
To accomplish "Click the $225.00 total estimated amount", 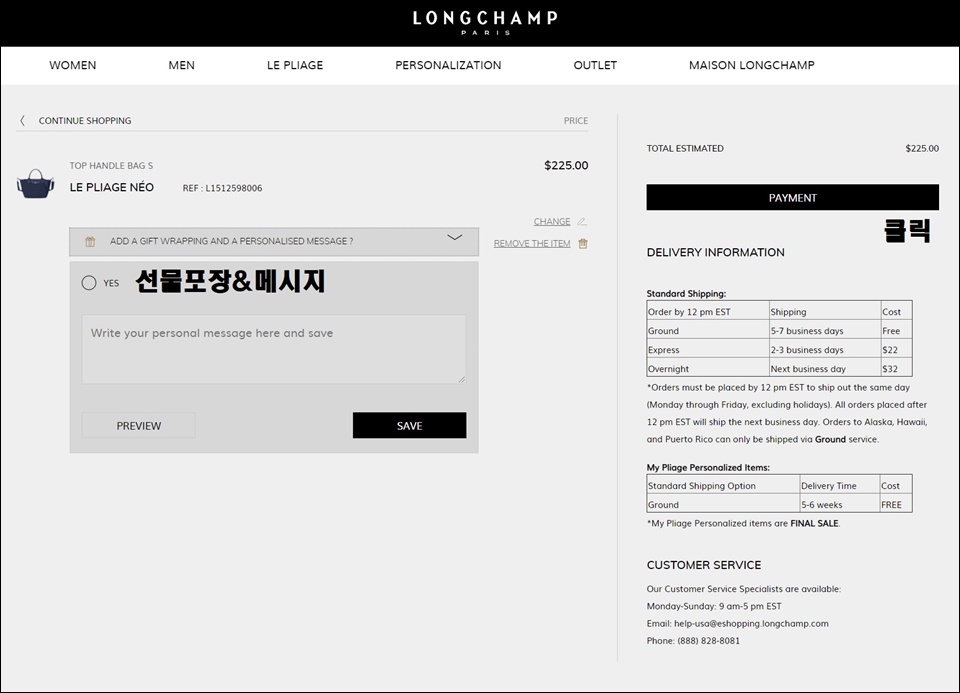I will click(922, 149).
